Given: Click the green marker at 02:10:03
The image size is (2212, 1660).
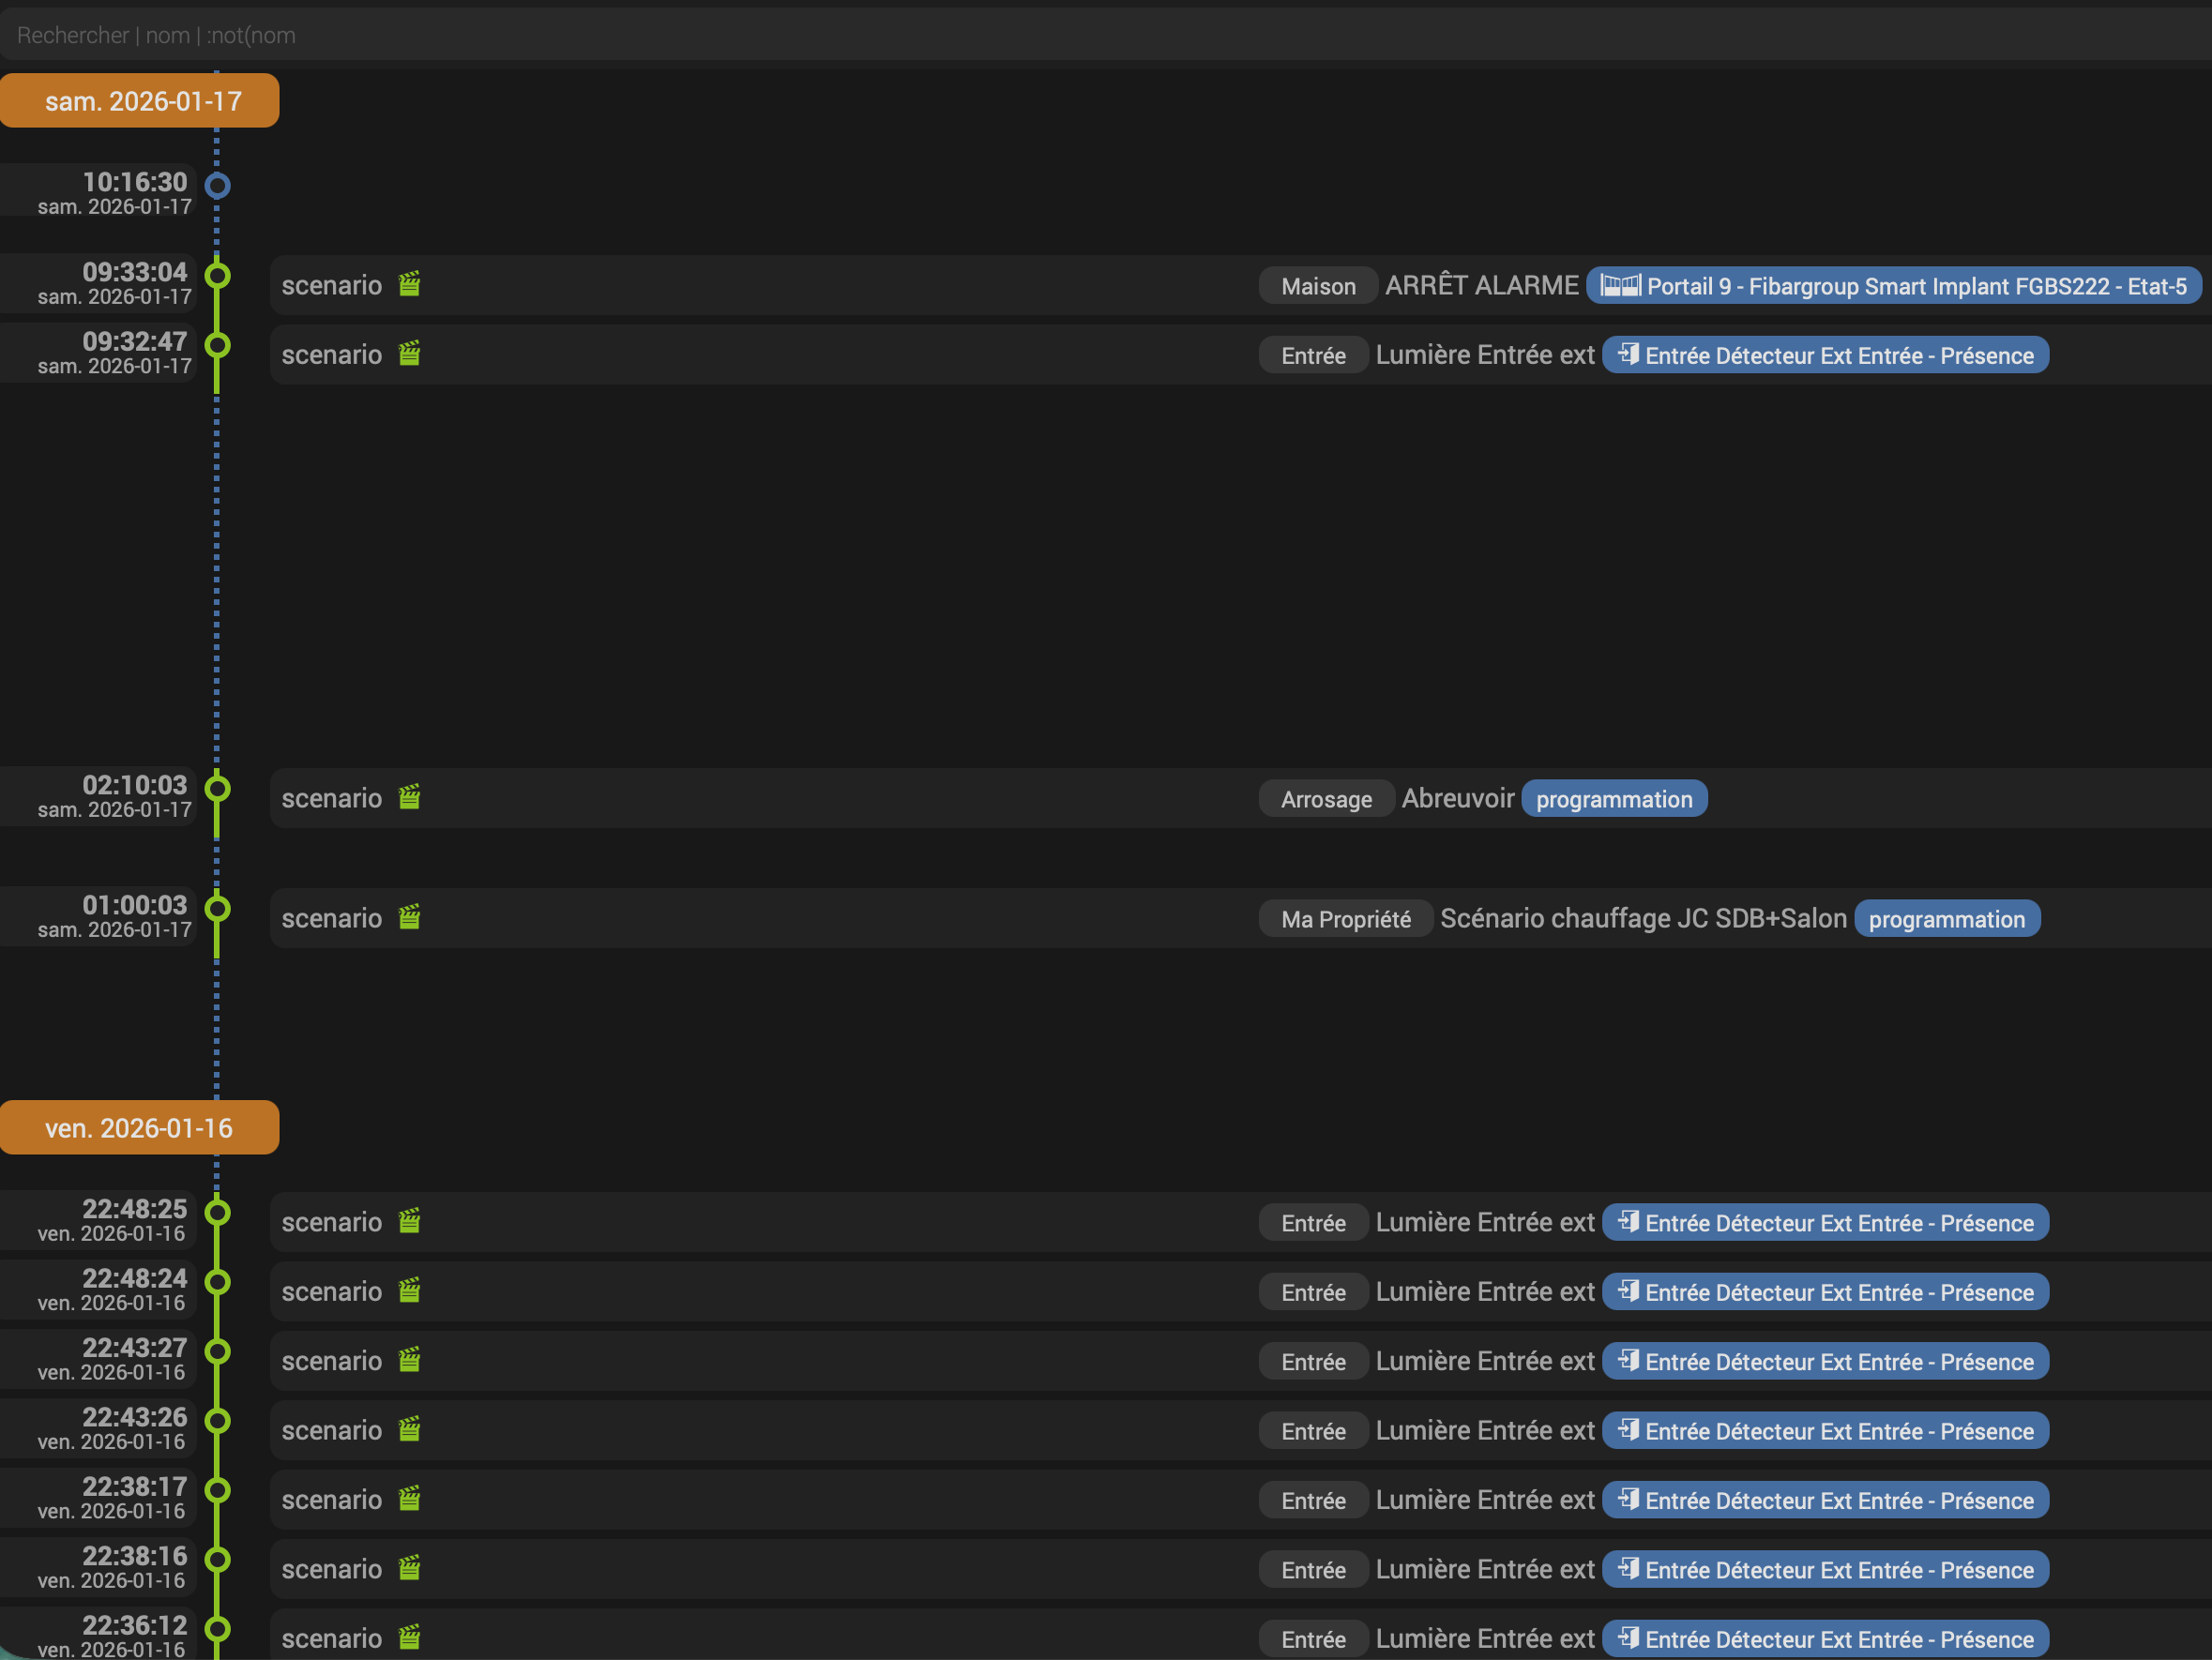Looking at the screenshot, I should pyautogui.click(x=217, y=789).
